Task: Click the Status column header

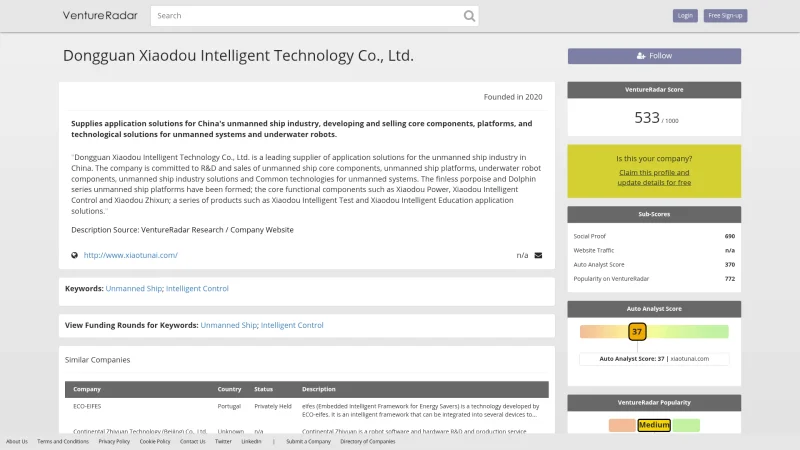Action: (263, 389)
